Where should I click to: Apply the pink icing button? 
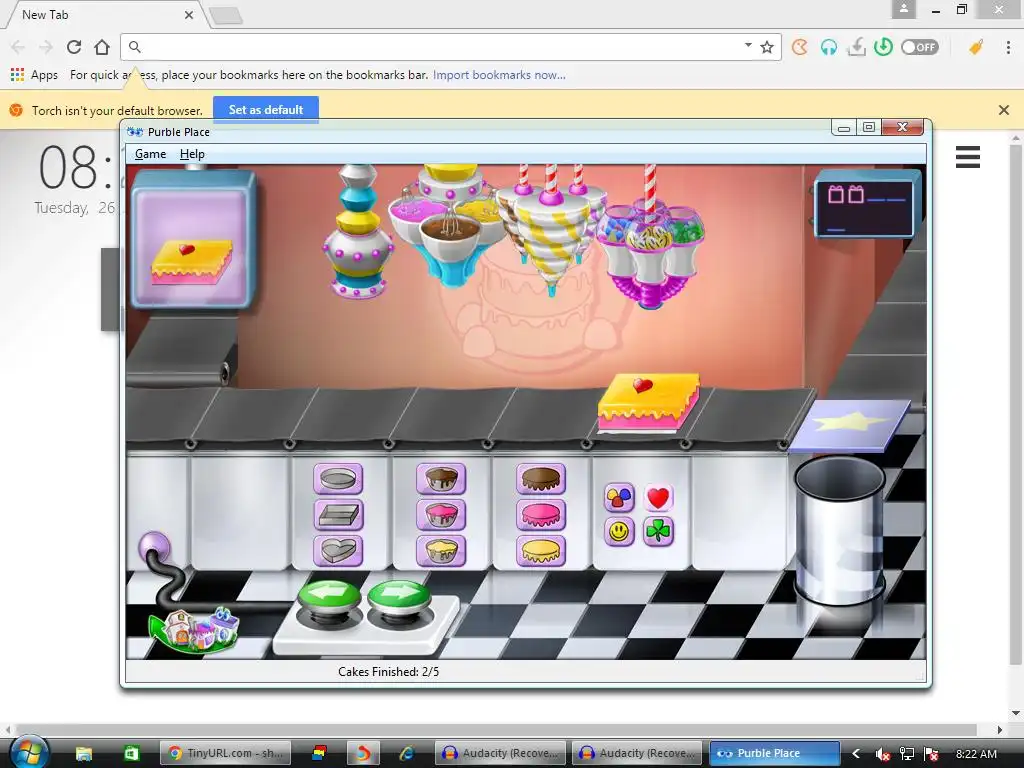(541, 515)
